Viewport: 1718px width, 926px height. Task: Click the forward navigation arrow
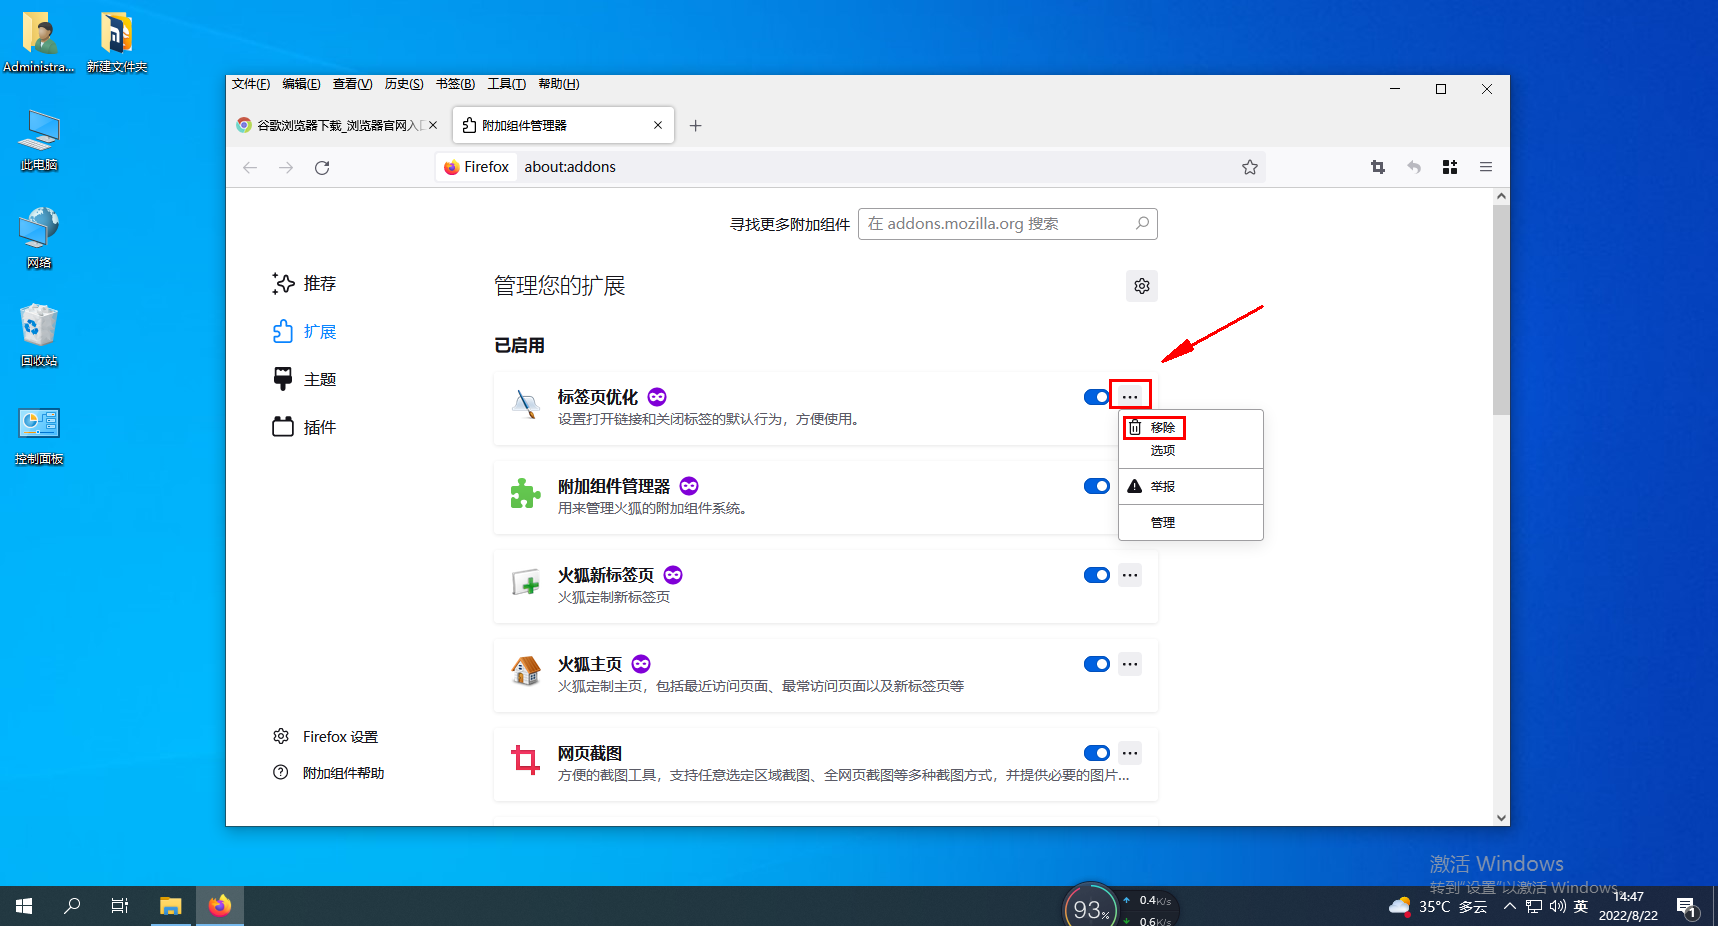click(286, 167)
